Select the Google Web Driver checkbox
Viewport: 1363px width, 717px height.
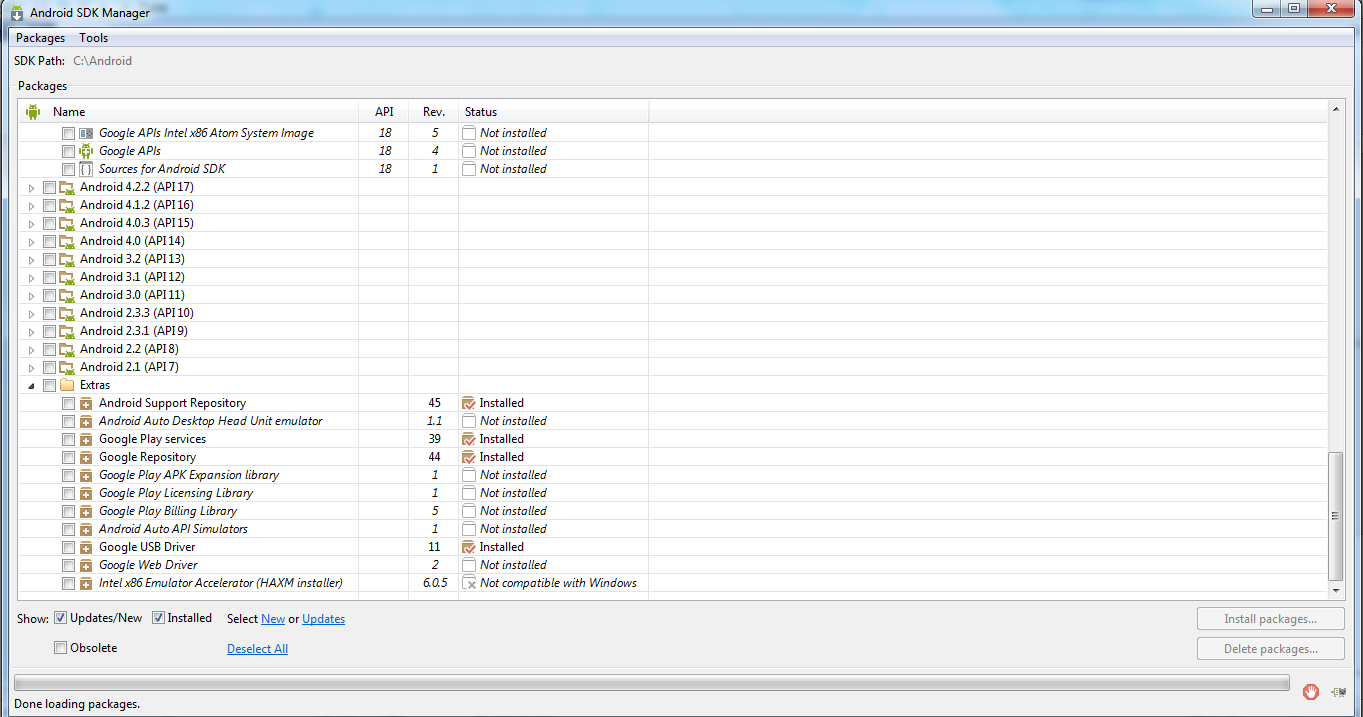[68, 565]
